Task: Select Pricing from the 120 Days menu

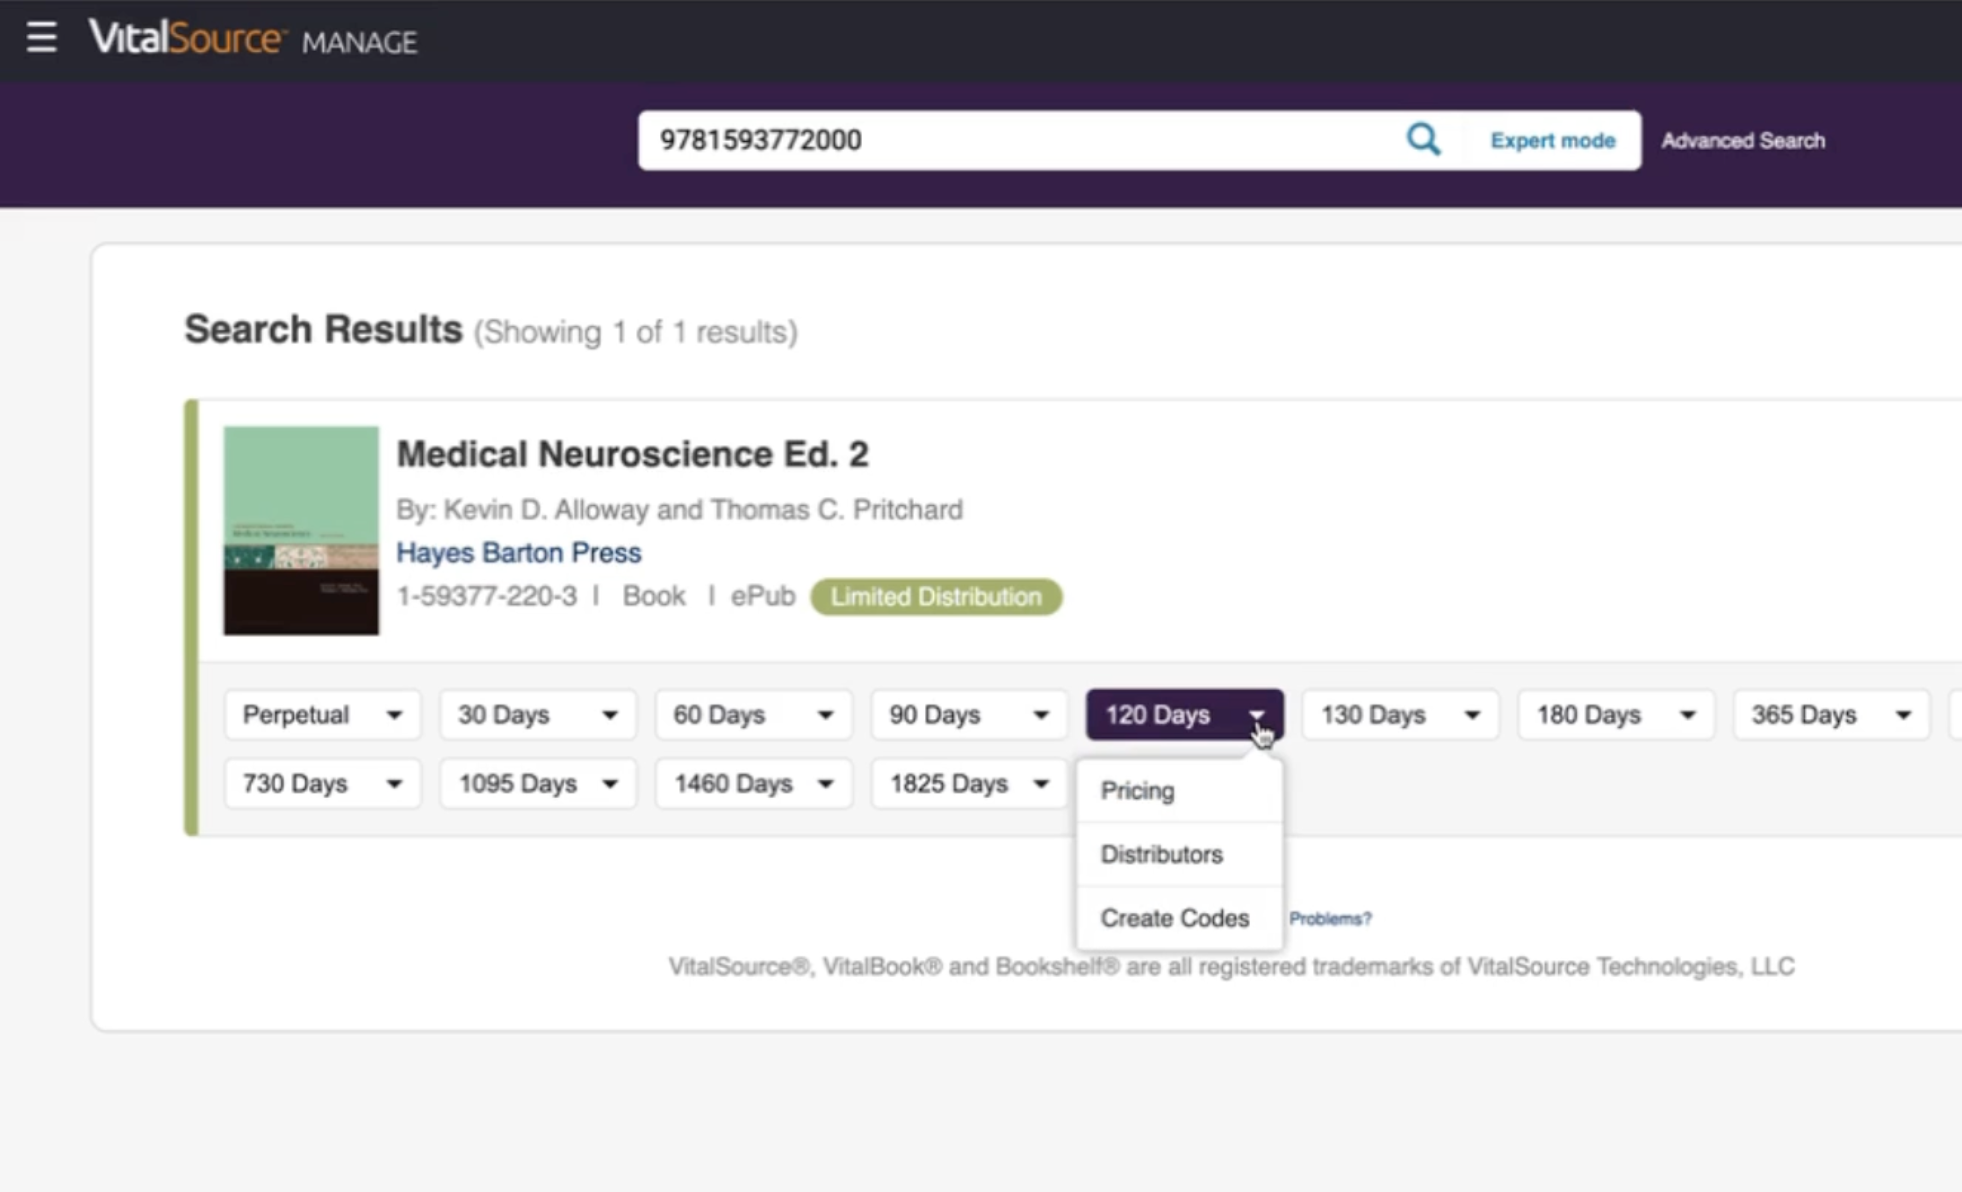Action: [1138, 790]
